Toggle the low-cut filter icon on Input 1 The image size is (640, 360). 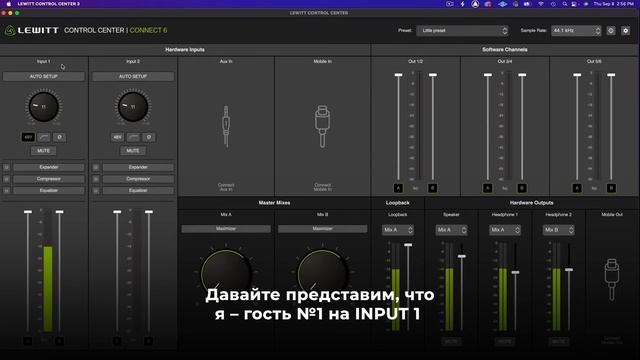pyautogui.click(x=44, y=137)
